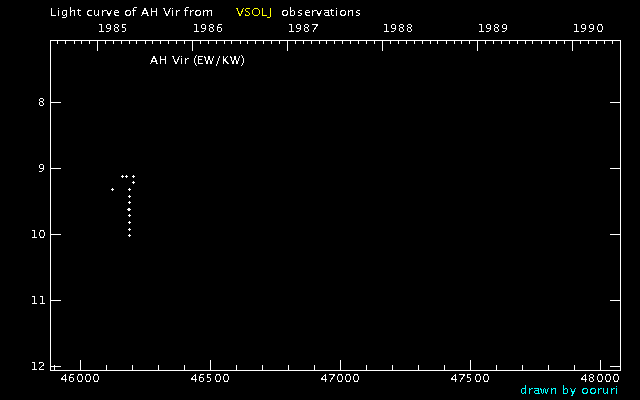Click the 1987 year label
The image size is (640, 400).
(x=303, y=28)
